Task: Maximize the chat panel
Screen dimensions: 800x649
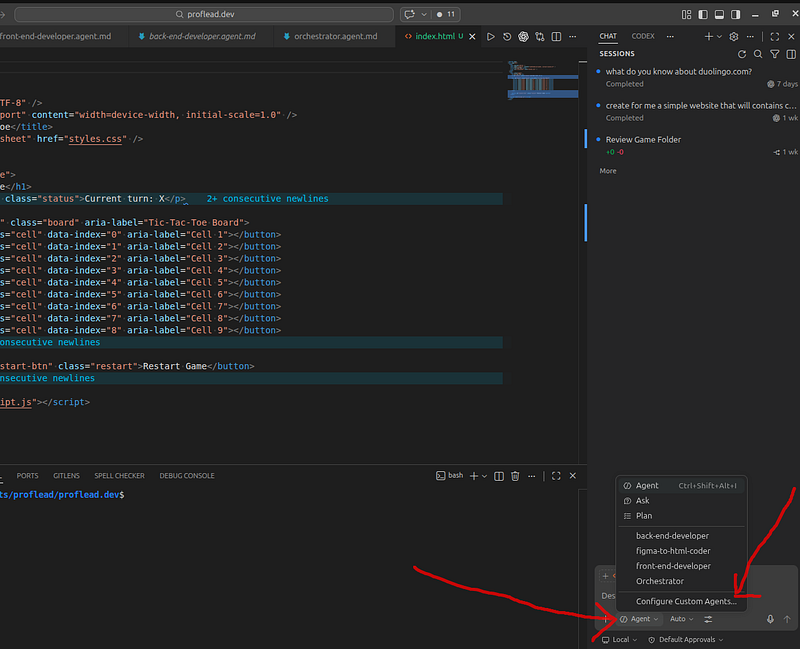Action: point(774,36)
